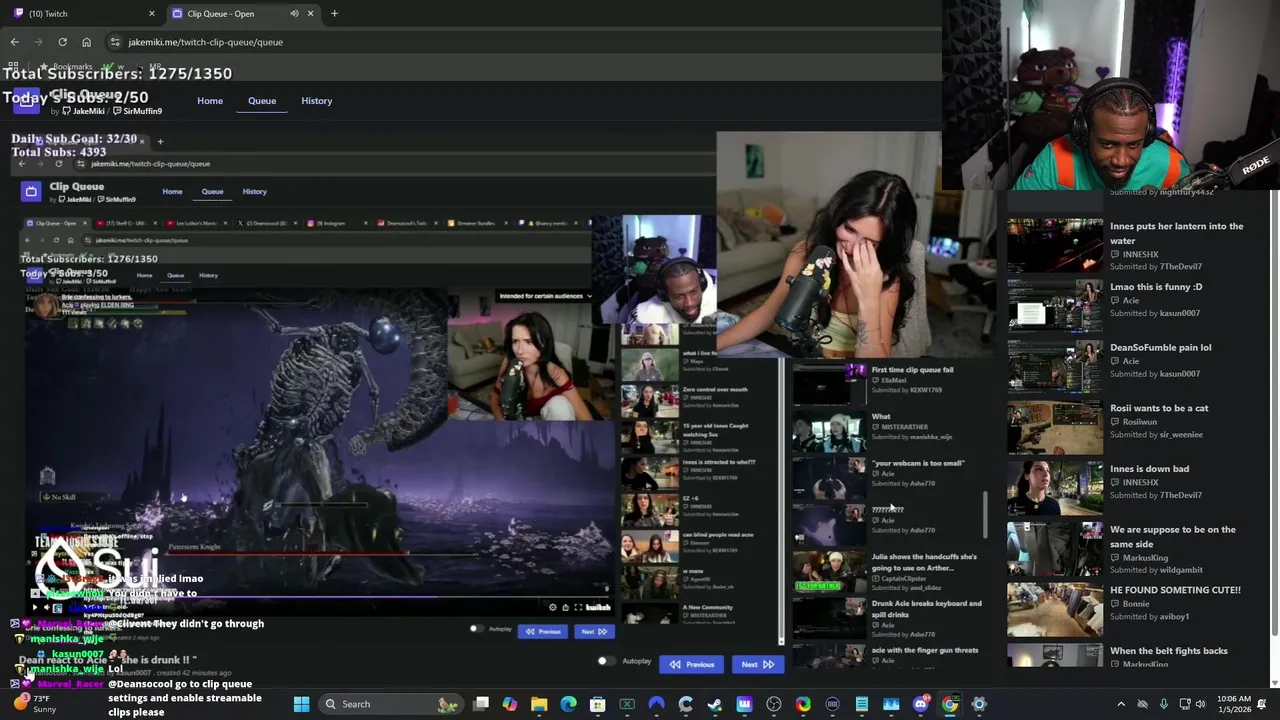Open Discord from the taskbar
The height and width of the screenshot is (720, 1280).
921,704
